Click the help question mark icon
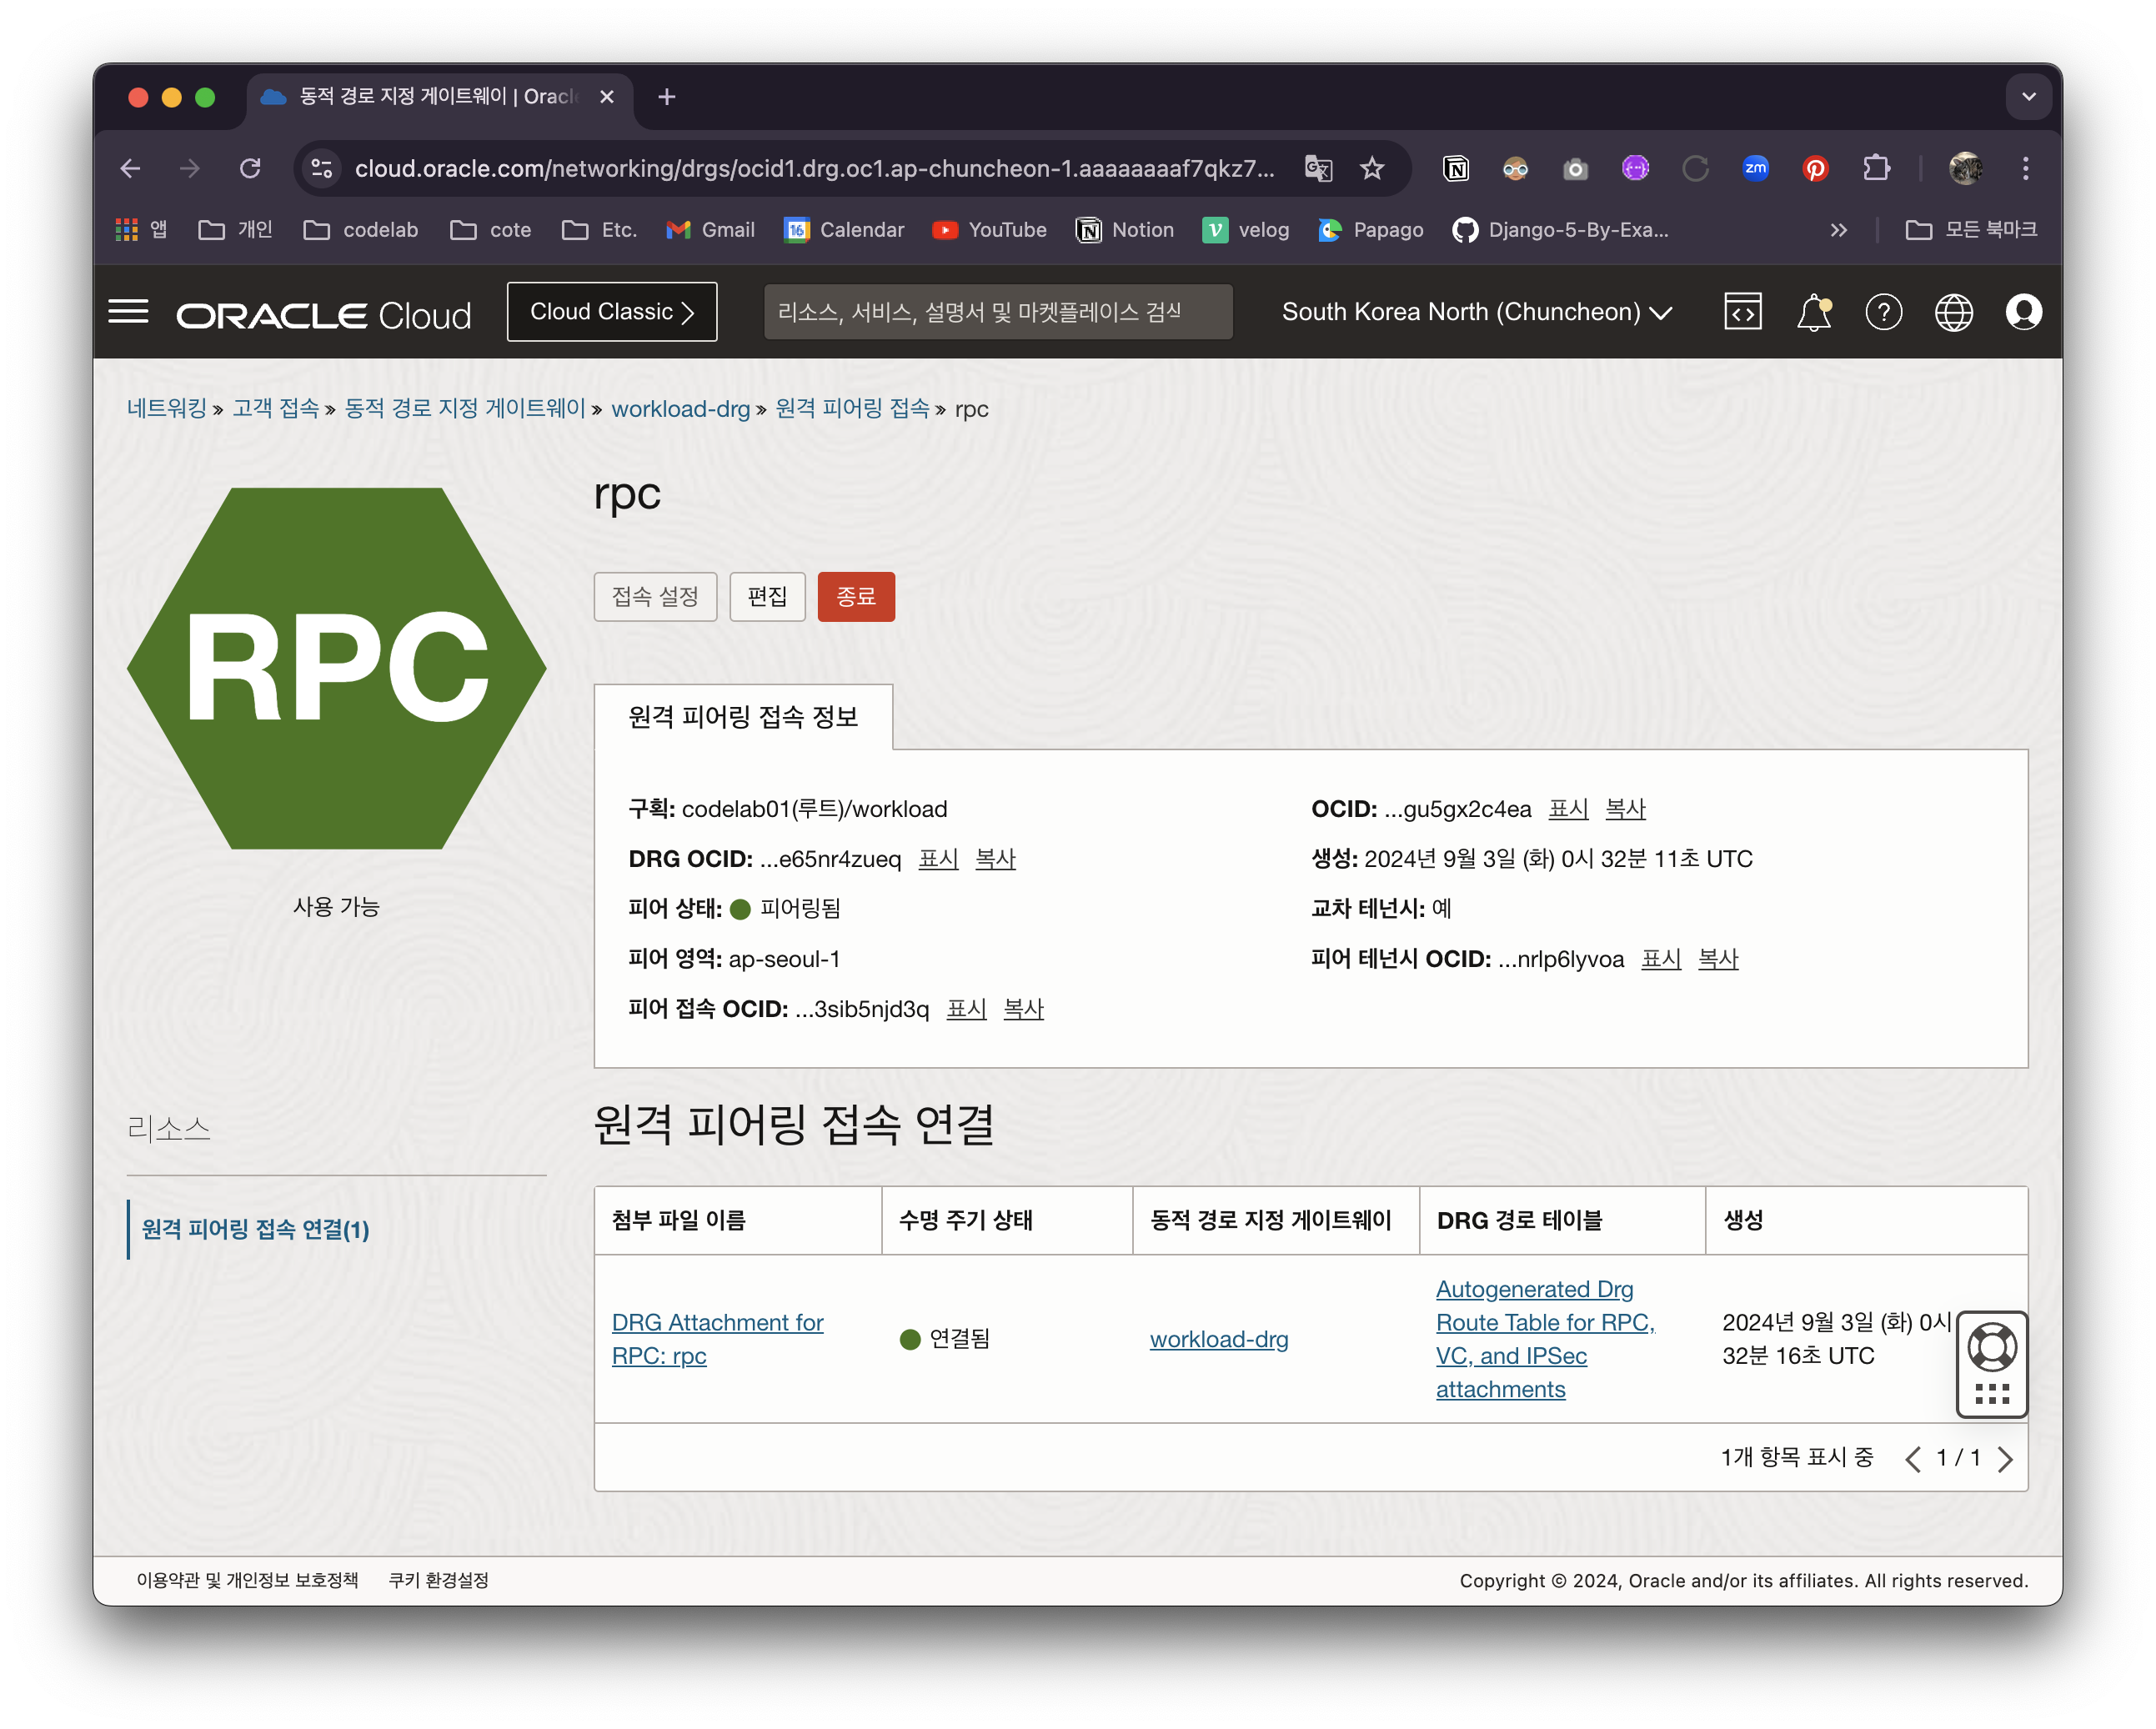 (1883, 312)
